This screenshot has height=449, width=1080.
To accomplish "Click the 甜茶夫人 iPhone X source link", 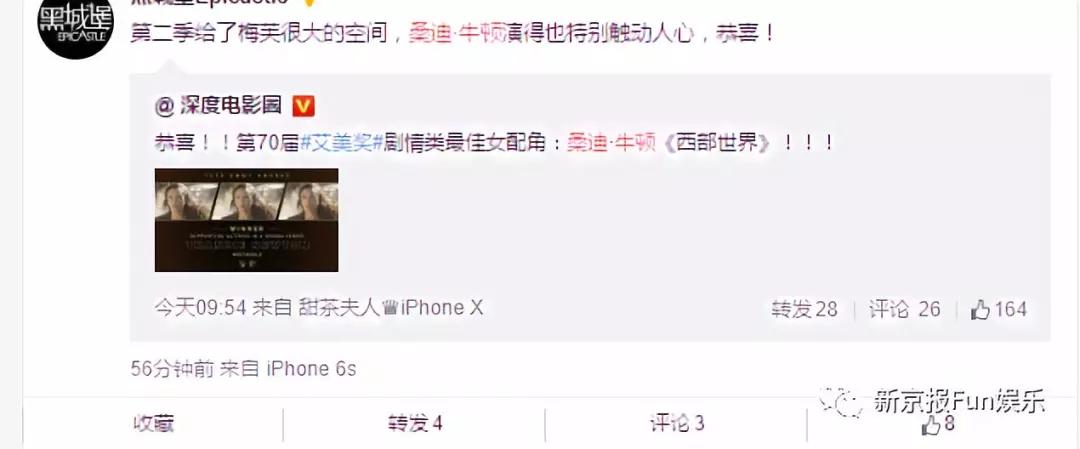I will tap(391, 308).
